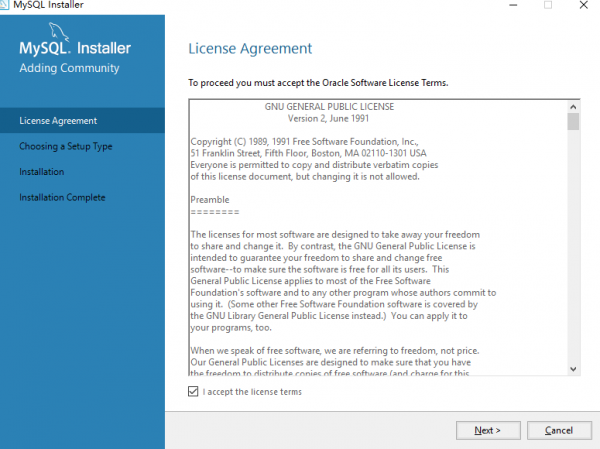Select the Installation step in sidebar
Screen dimensions: 600x449
pyautogui.click(x=42, y=172)
